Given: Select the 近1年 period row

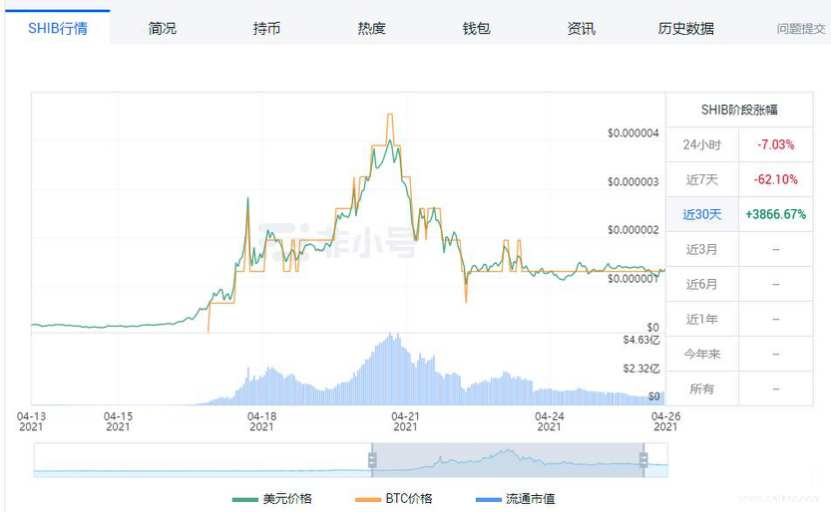Looking at the screenshot, I should click(x=701, y=319).
